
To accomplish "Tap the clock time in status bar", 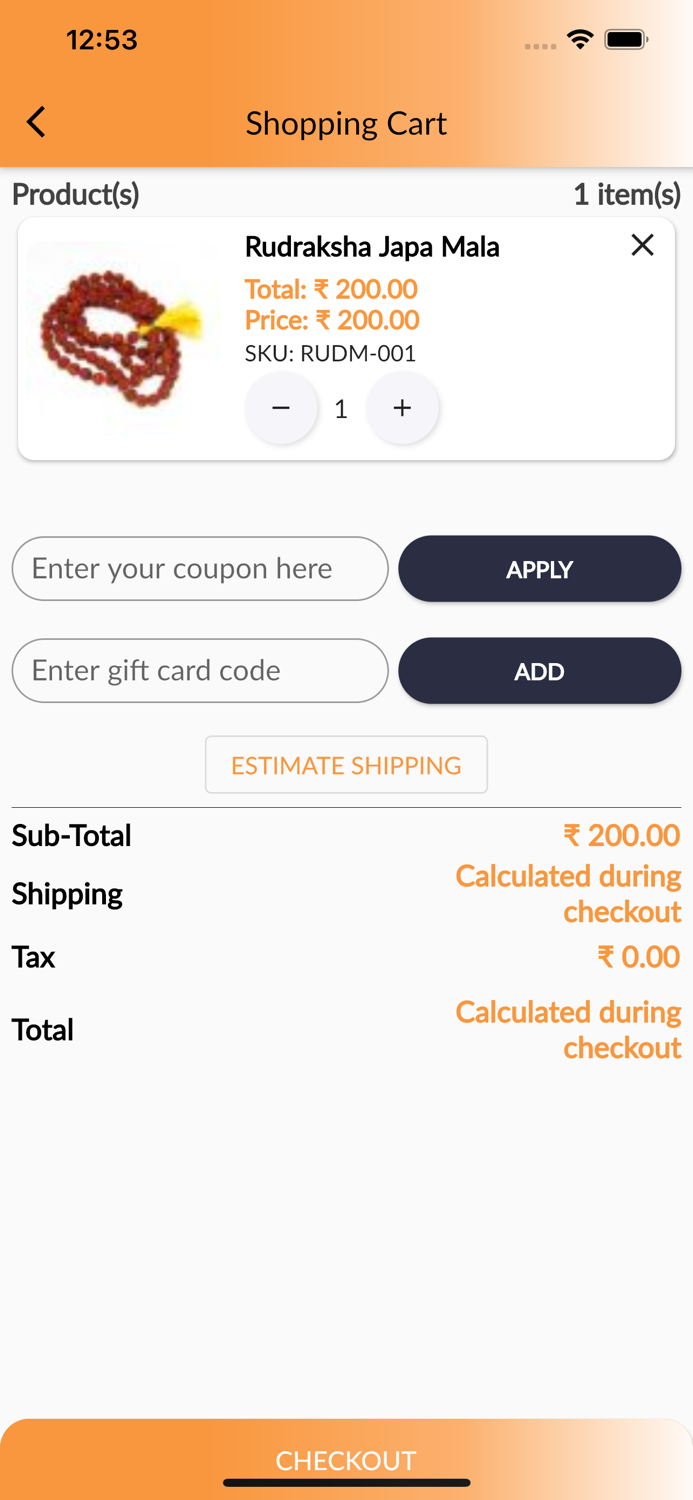I will click(x=101, y=40).
